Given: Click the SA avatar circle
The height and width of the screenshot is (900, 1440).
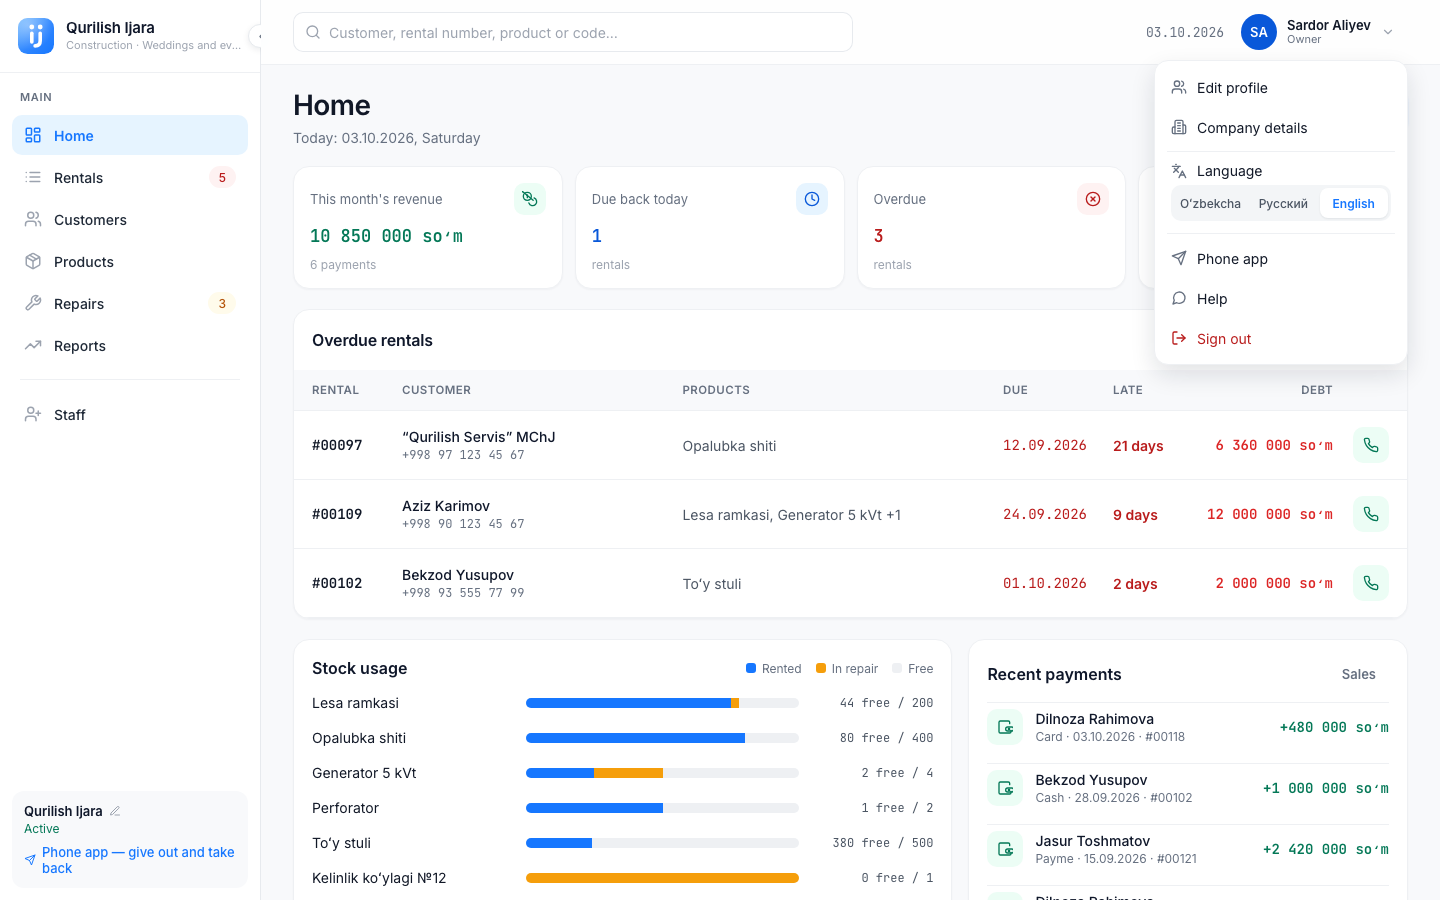Looking at the screenshot, I should click(1259, 32).
